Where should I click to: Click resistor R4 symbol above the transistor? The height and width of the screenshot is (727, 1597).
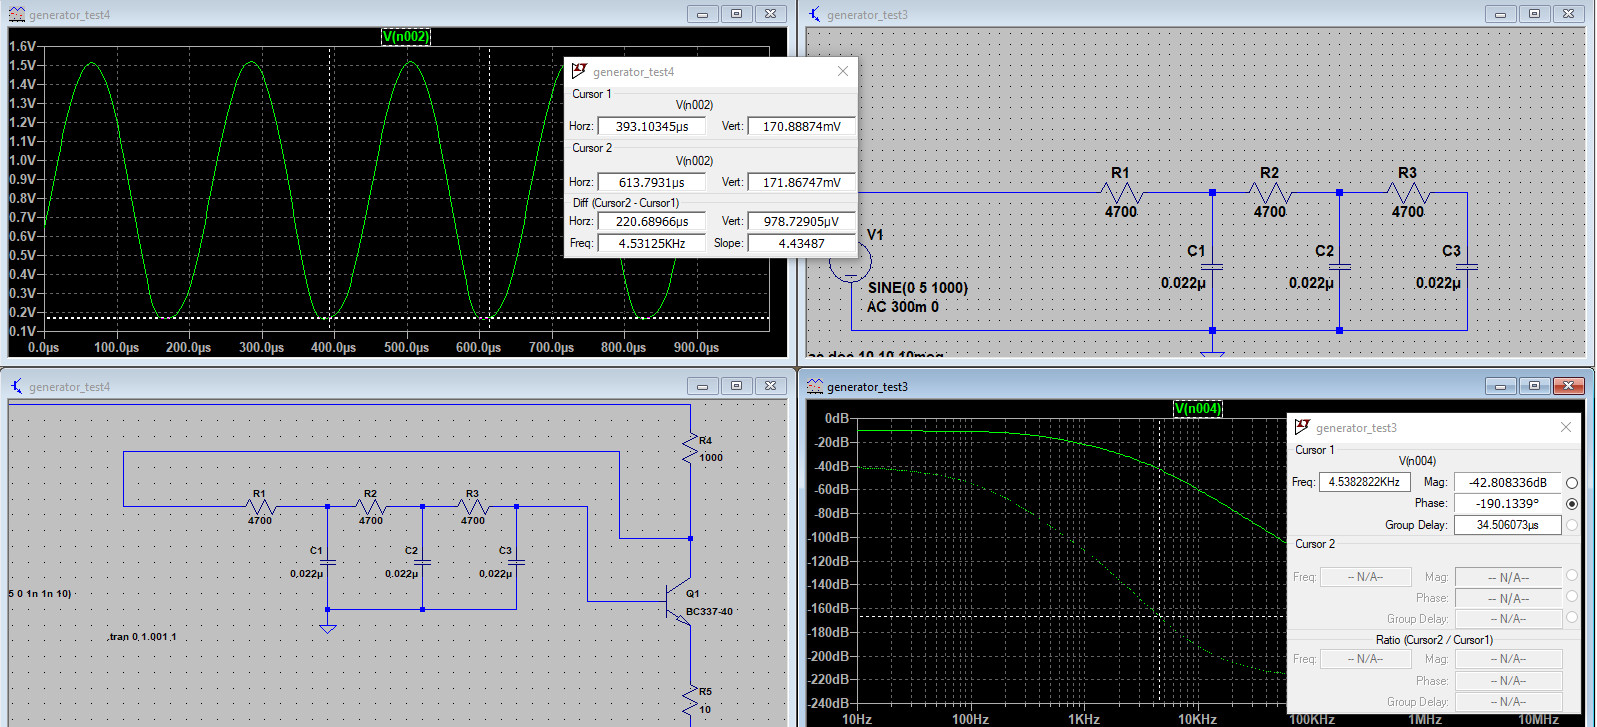pyautogui.click(x=690, y=449)
